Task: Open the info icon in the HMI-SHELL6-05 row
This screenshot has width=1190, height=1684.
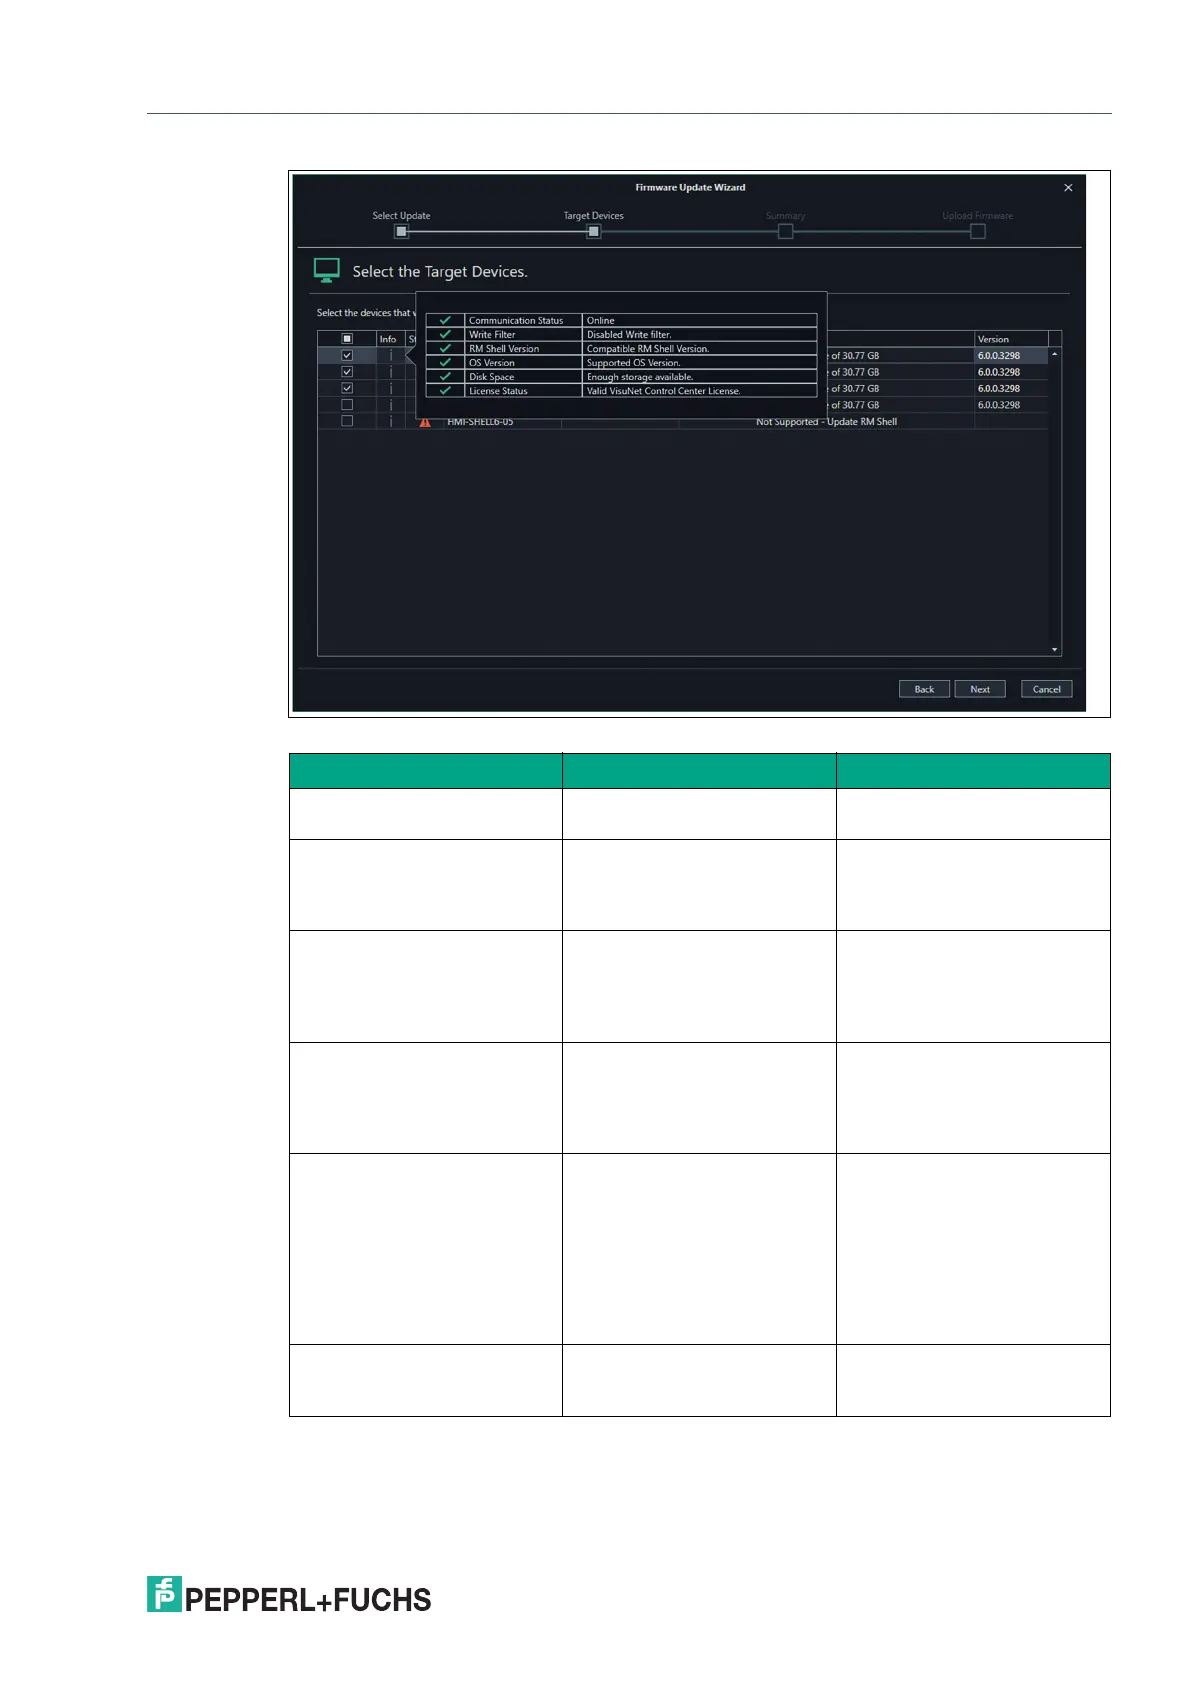Action: [x=391, y=421]
